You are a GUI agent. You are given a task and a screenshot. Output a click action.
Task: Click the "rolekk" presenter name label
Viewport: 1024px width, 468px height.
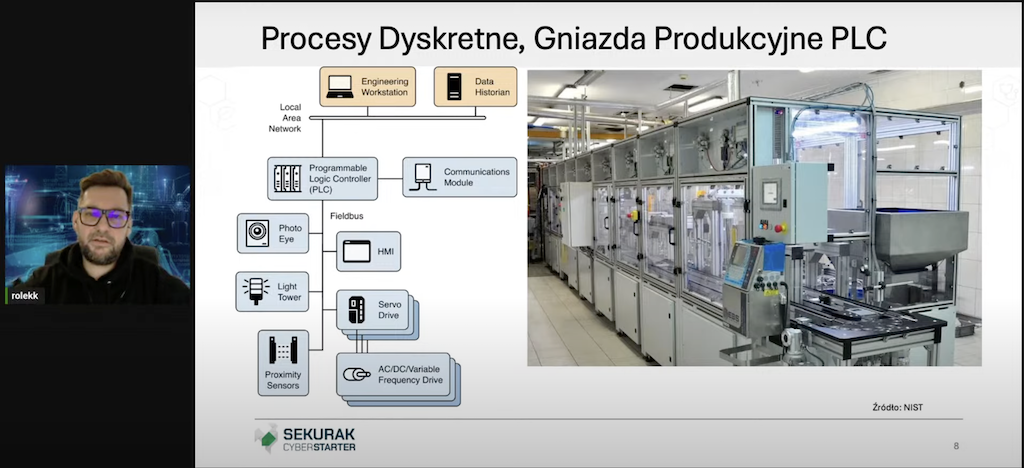click(x=26, y=295)
